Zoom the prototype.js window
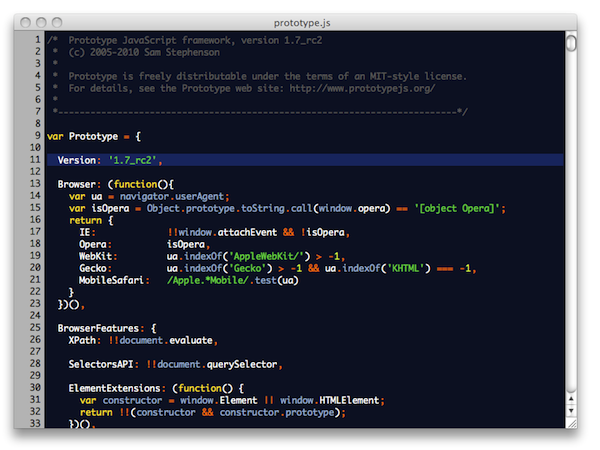Image resolution: width=600 pixels, height=450 pixels. pos(57,23)
